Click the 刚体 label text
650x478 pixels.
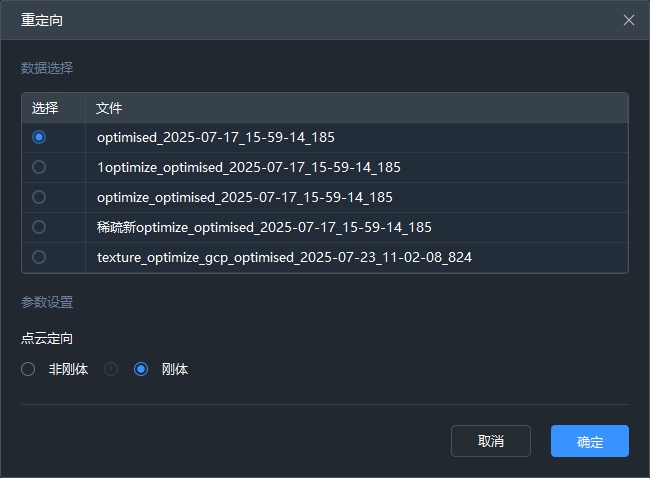(175, 369)
